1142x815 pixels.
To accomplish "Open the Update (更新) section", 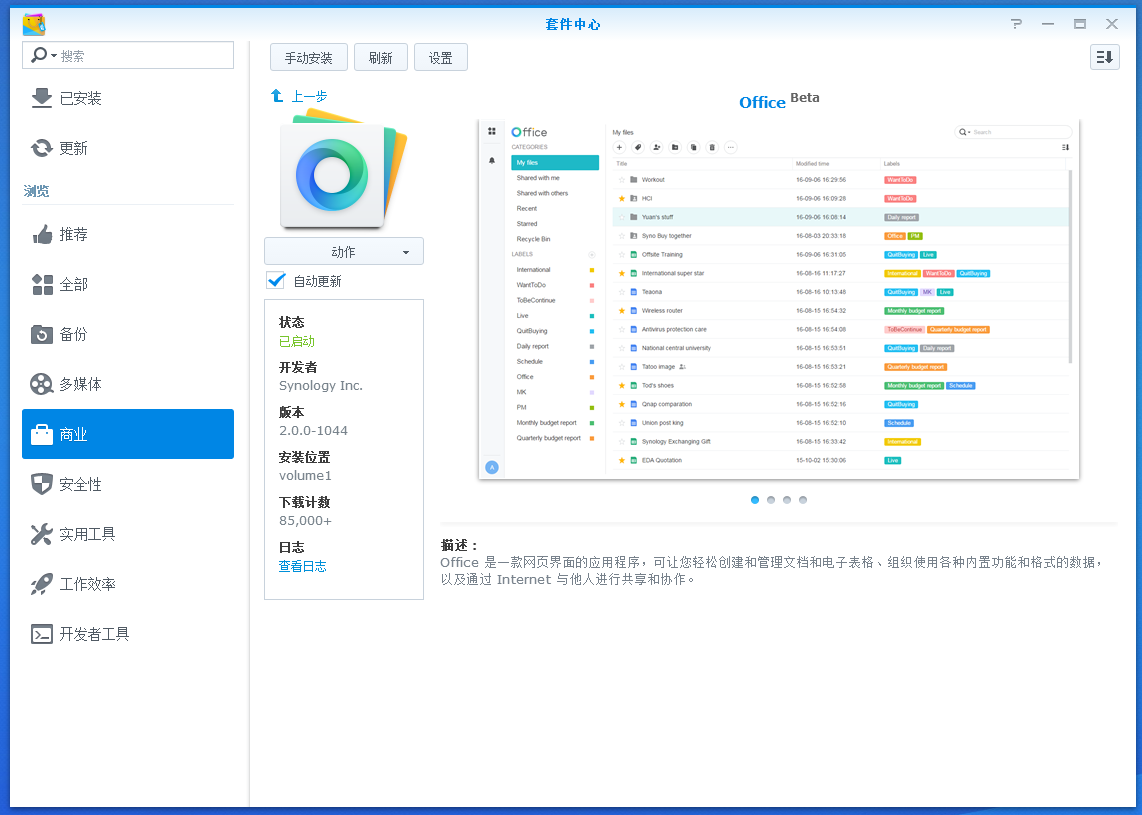I will tap(127, 149).
